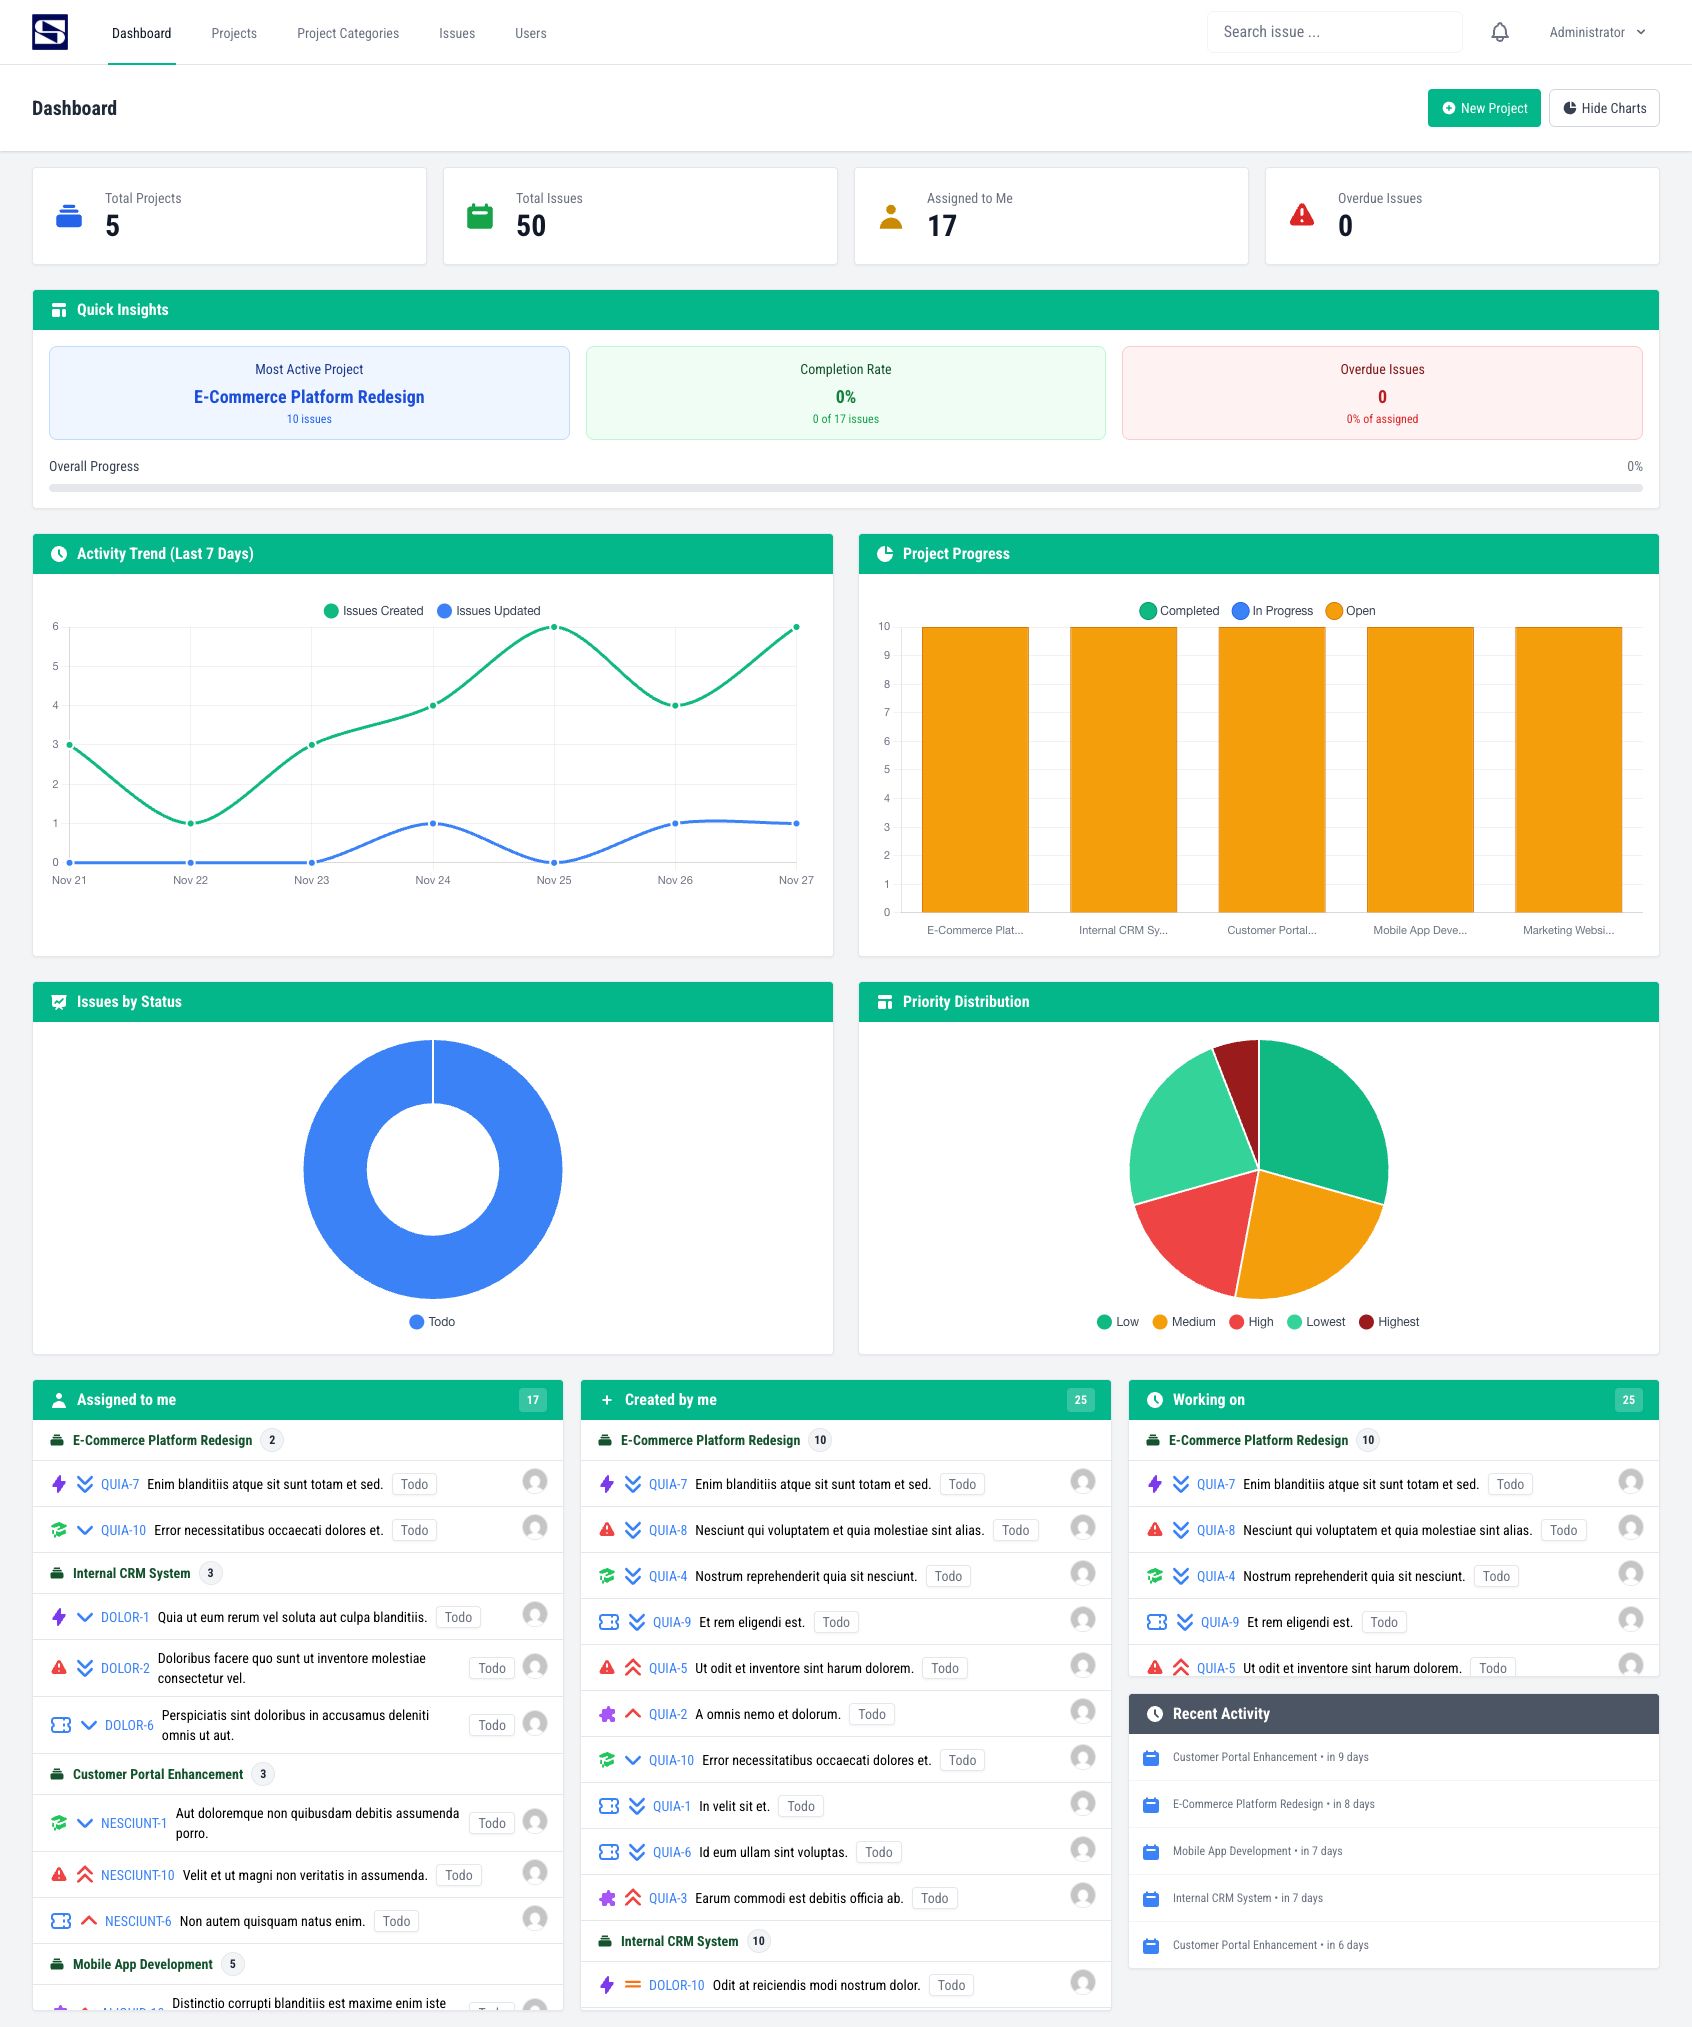Open Mobile App Development project group header

pos(143,1964)
